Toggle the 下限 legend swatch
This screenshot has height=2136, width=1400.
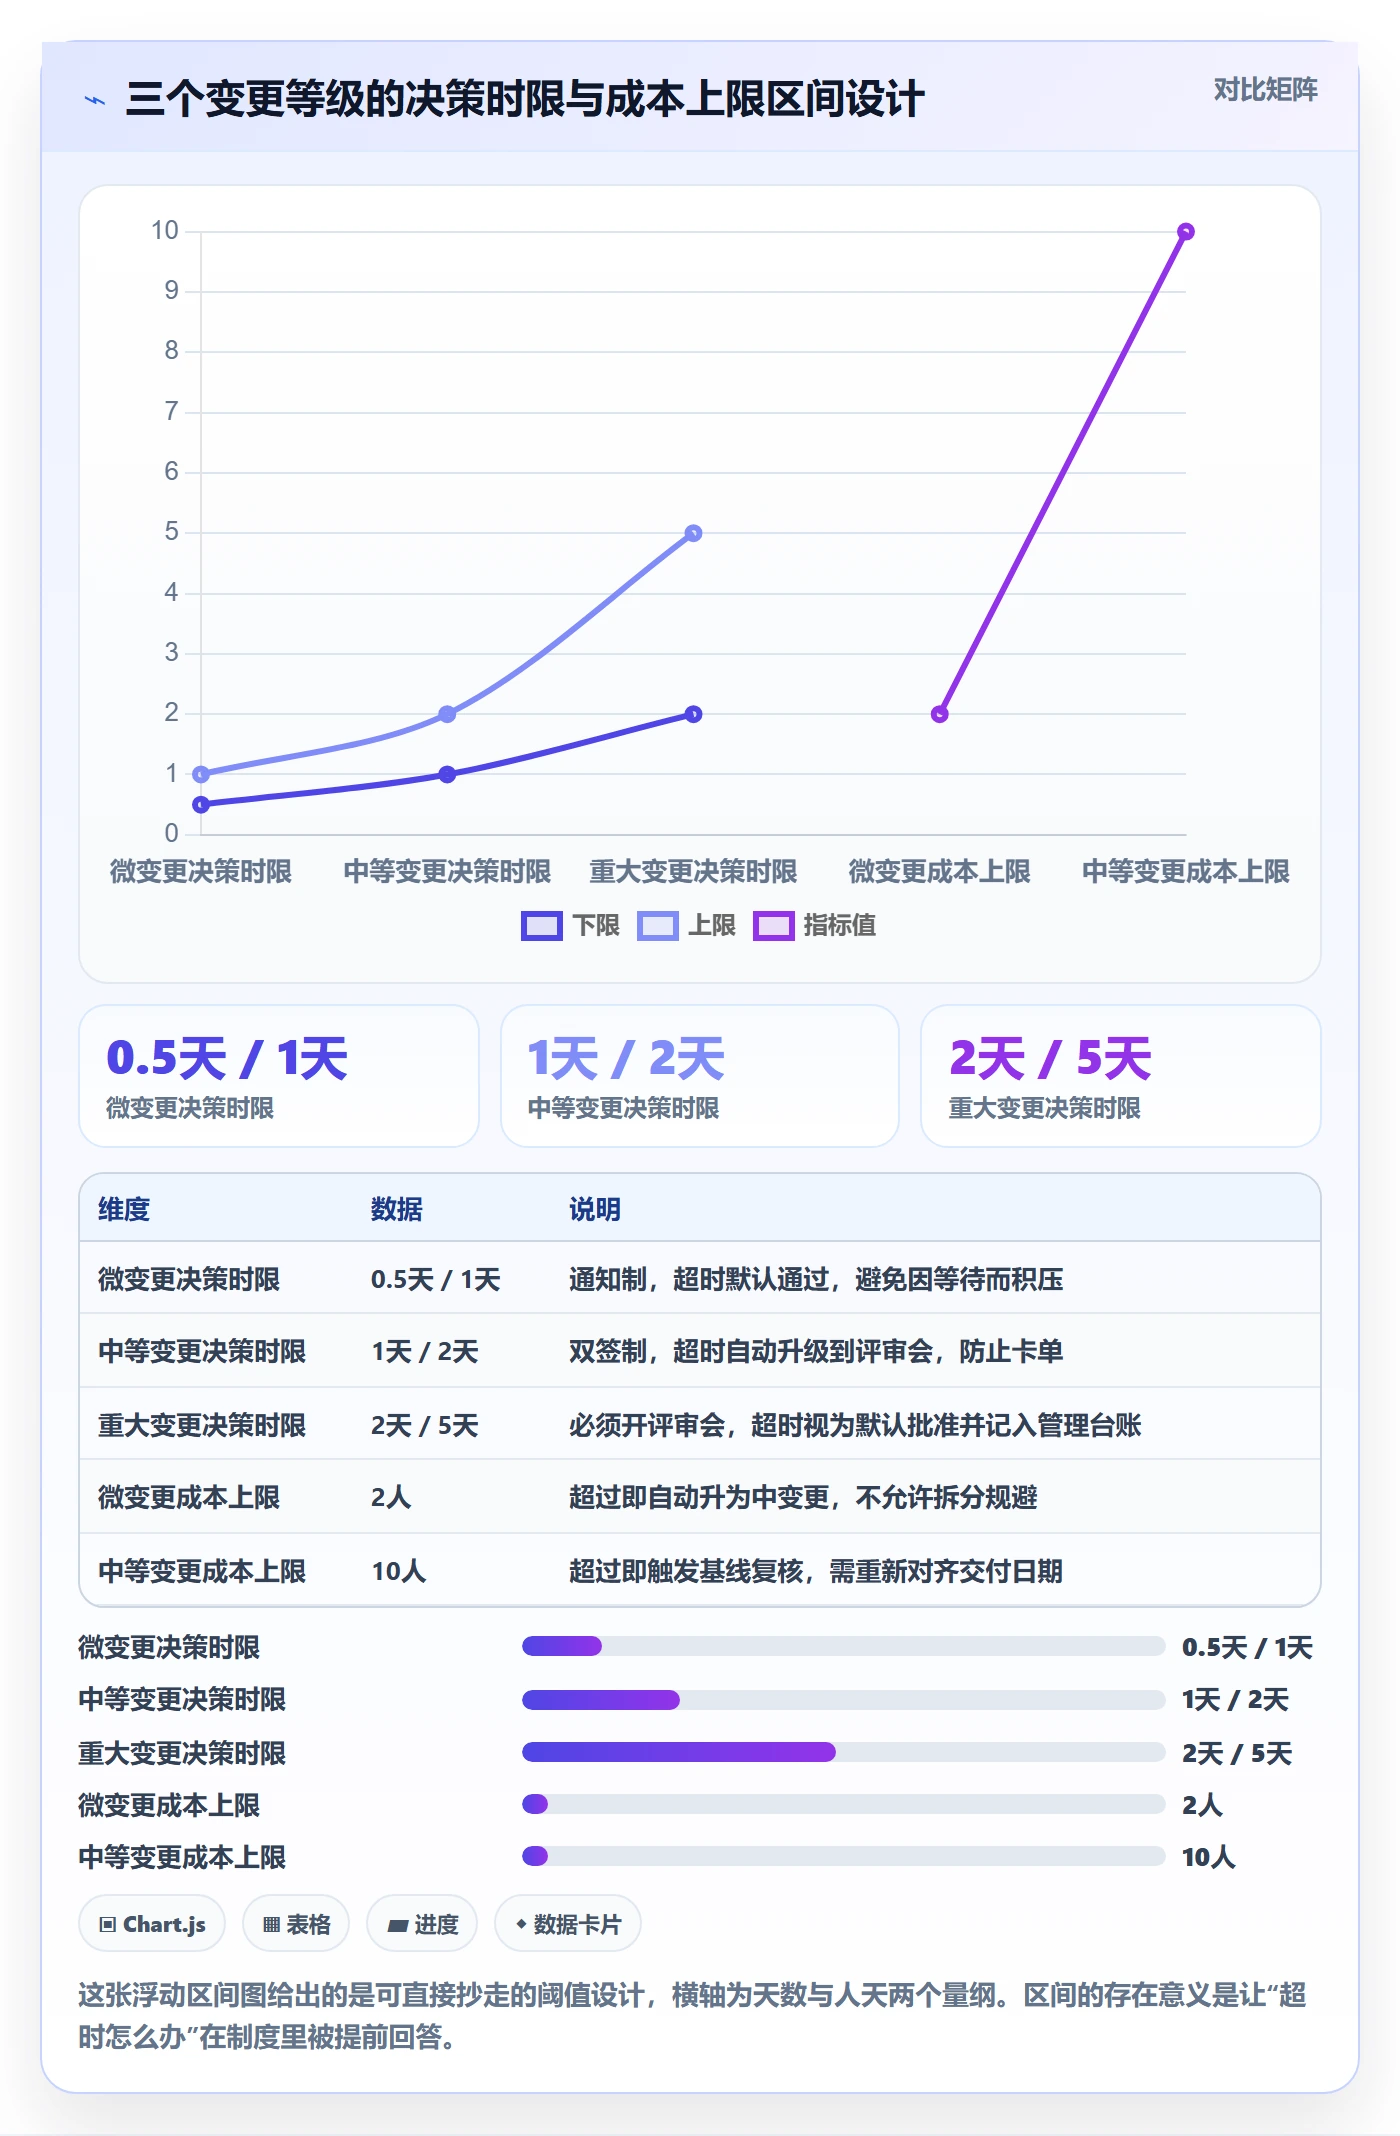coord(542,926)
